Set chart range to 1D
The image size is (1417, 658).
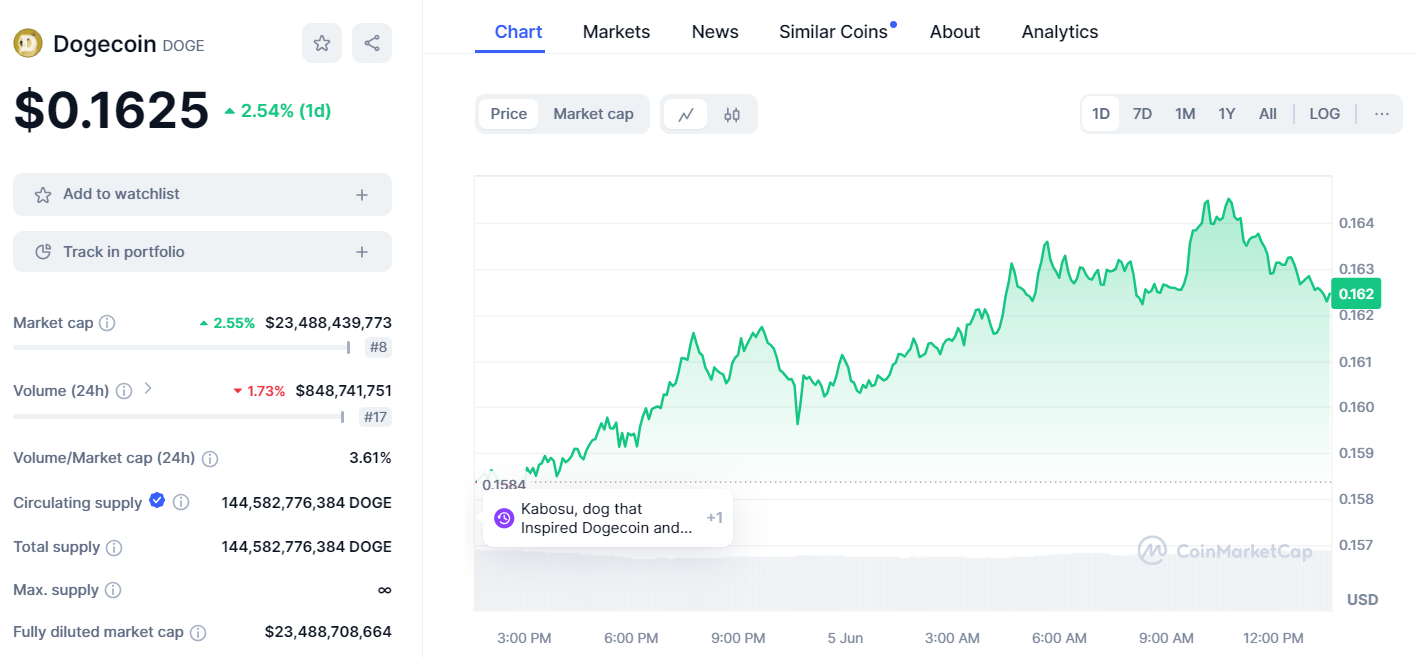(1101, 114)
